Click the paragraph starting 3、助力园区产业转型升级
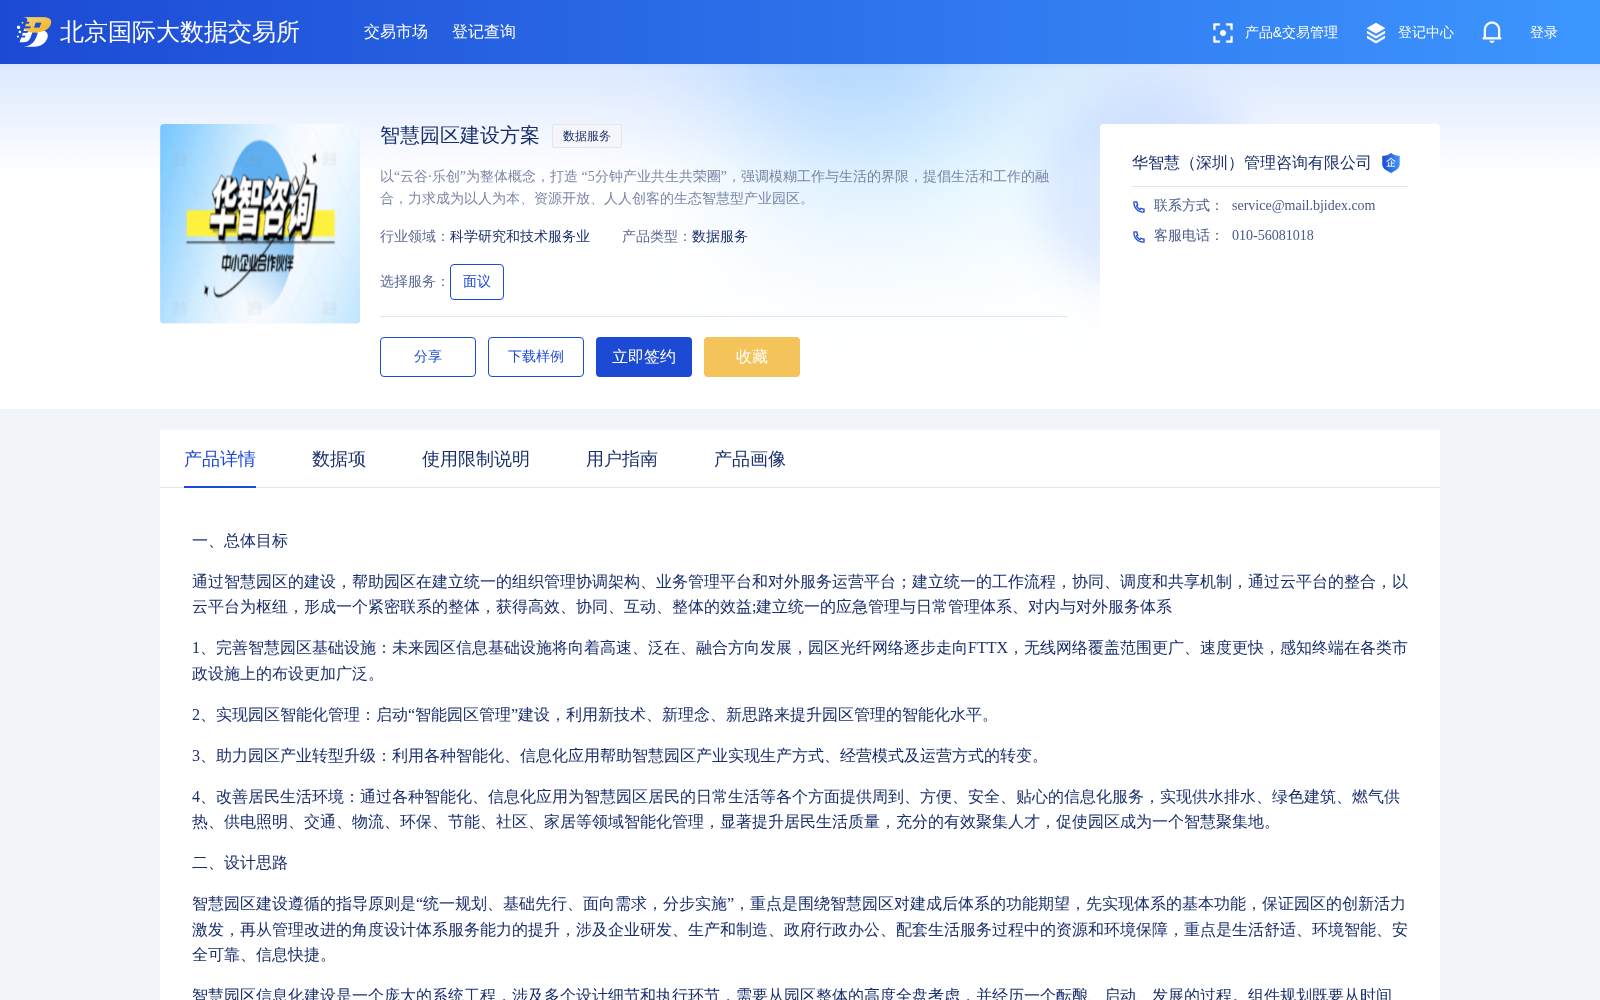The height and width of the screenshot is (1000, 1600). [620, 756]
